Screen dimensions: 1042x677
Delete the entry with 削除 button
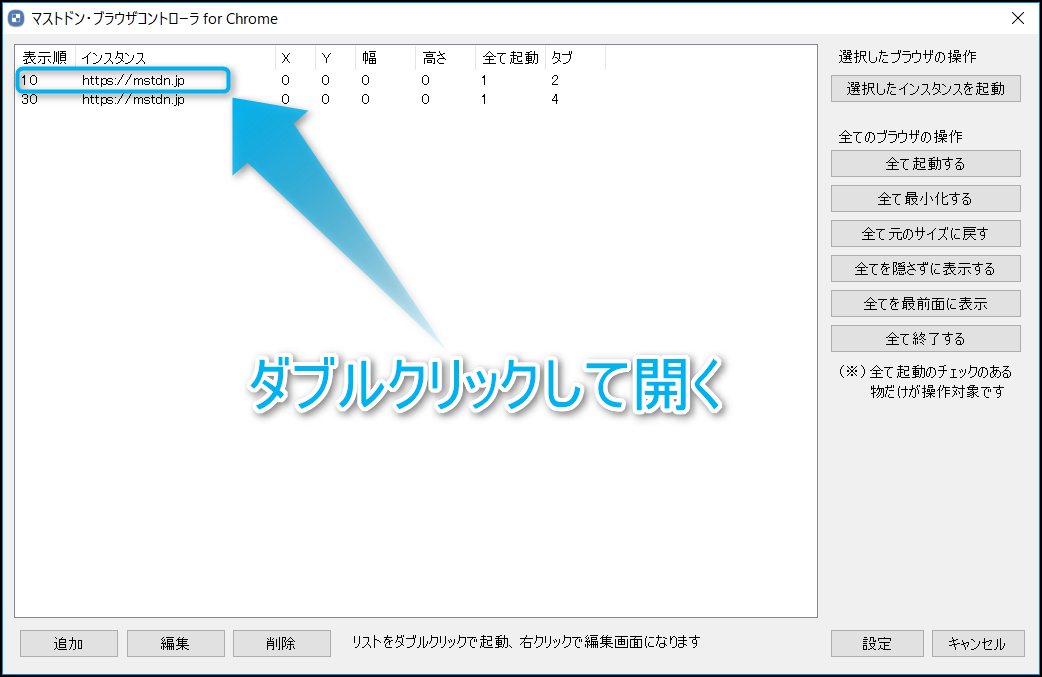[282, 644]
